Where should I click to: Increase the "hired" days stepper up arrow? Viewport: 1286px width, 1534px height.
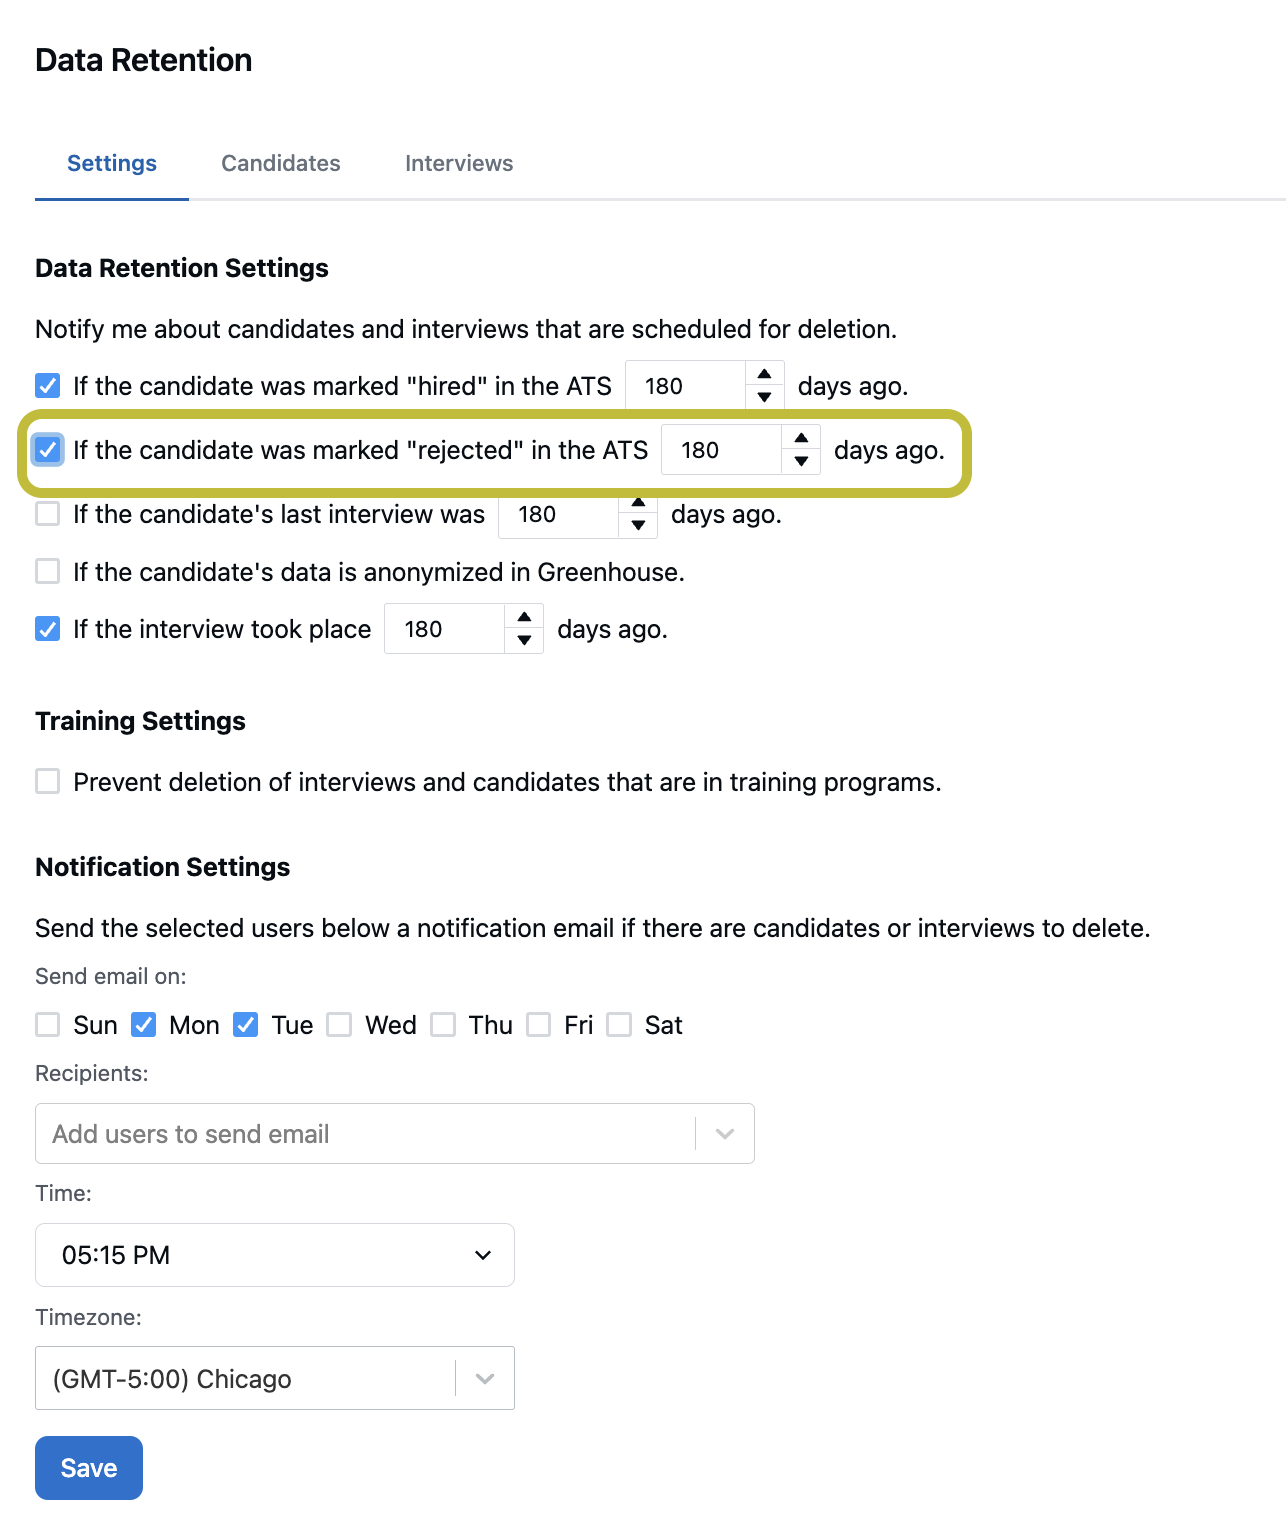(x=764, y=374)
